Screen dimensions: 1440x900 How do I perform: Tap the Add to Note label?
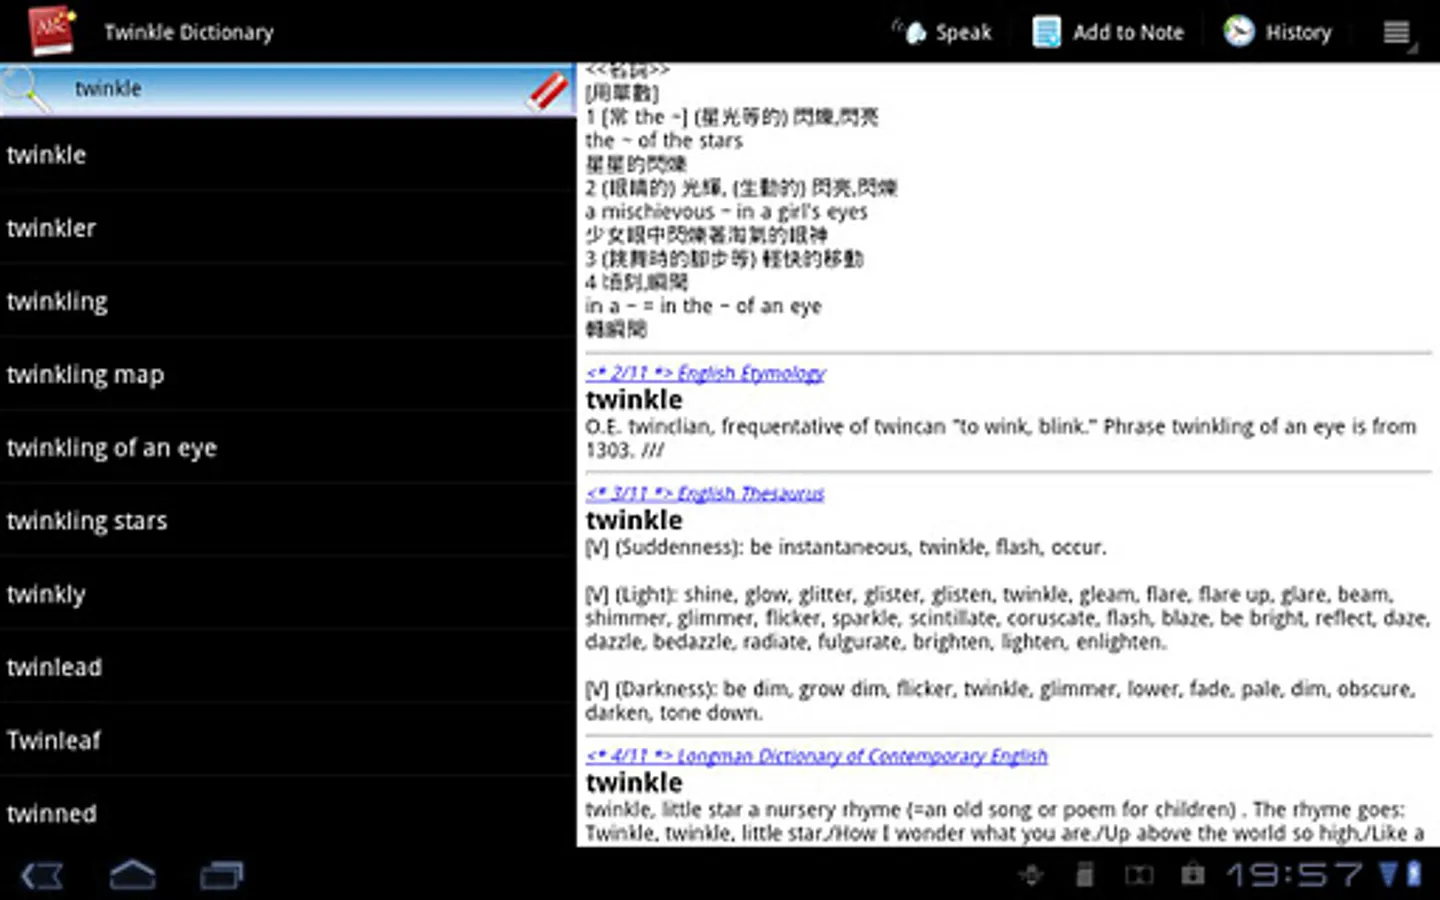(x=1128, y=32)
